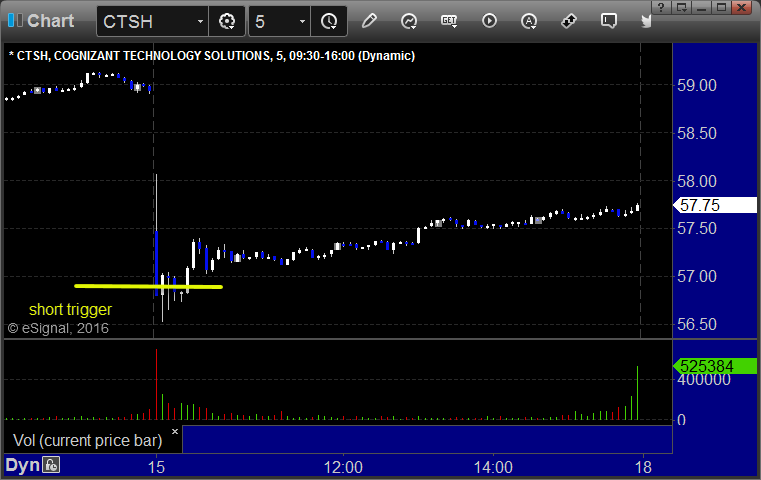Open the symbol CTSH dropdown arrow
This screenshot has width=761, height=480.
[x=200, y=21]
